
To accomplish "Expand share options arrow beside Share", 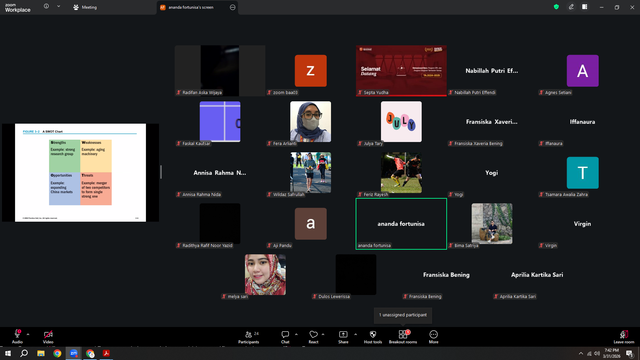I will (x=355, y=334).
